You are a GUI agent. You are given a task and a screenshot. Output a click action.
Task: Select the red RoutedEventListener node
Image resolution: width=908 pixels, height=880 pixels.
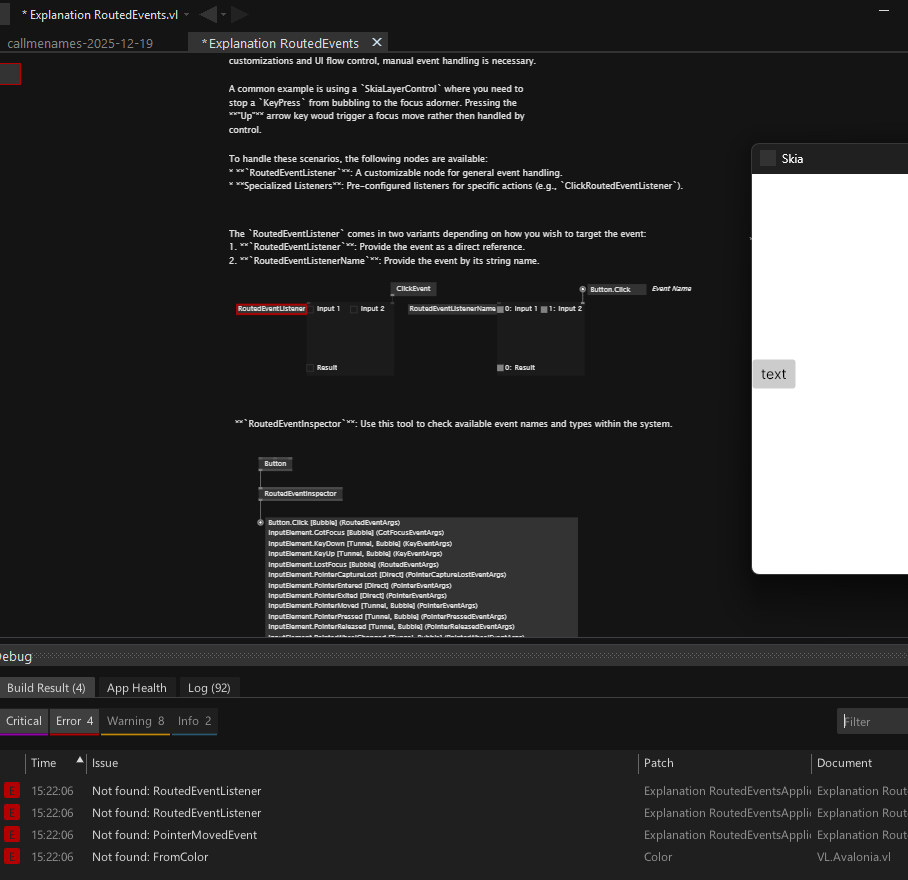point(271,309)
